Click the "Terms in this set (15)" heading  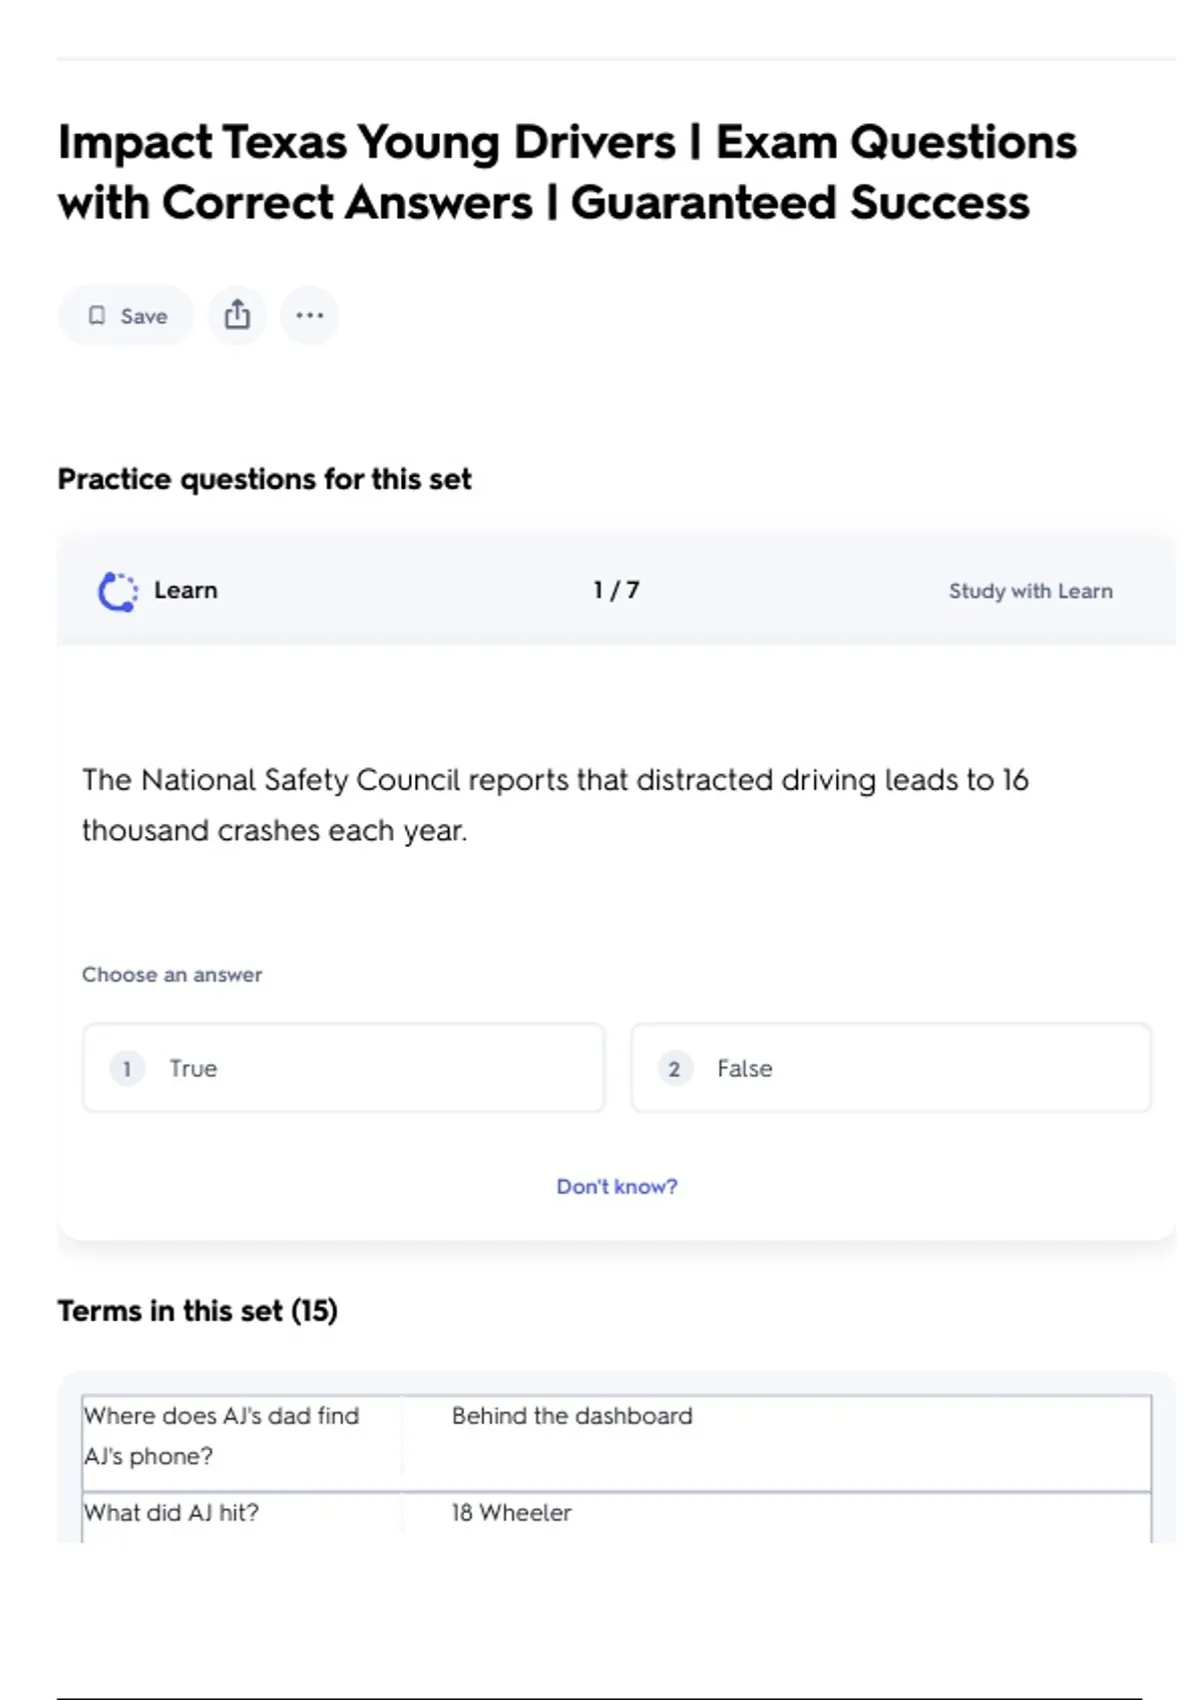[197, 1310]
